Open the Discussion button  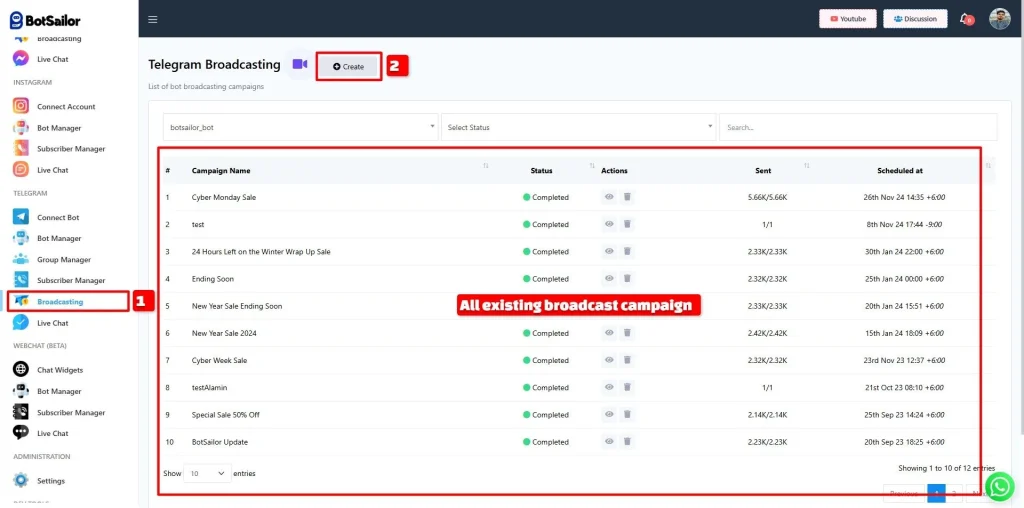coord(915,19)
